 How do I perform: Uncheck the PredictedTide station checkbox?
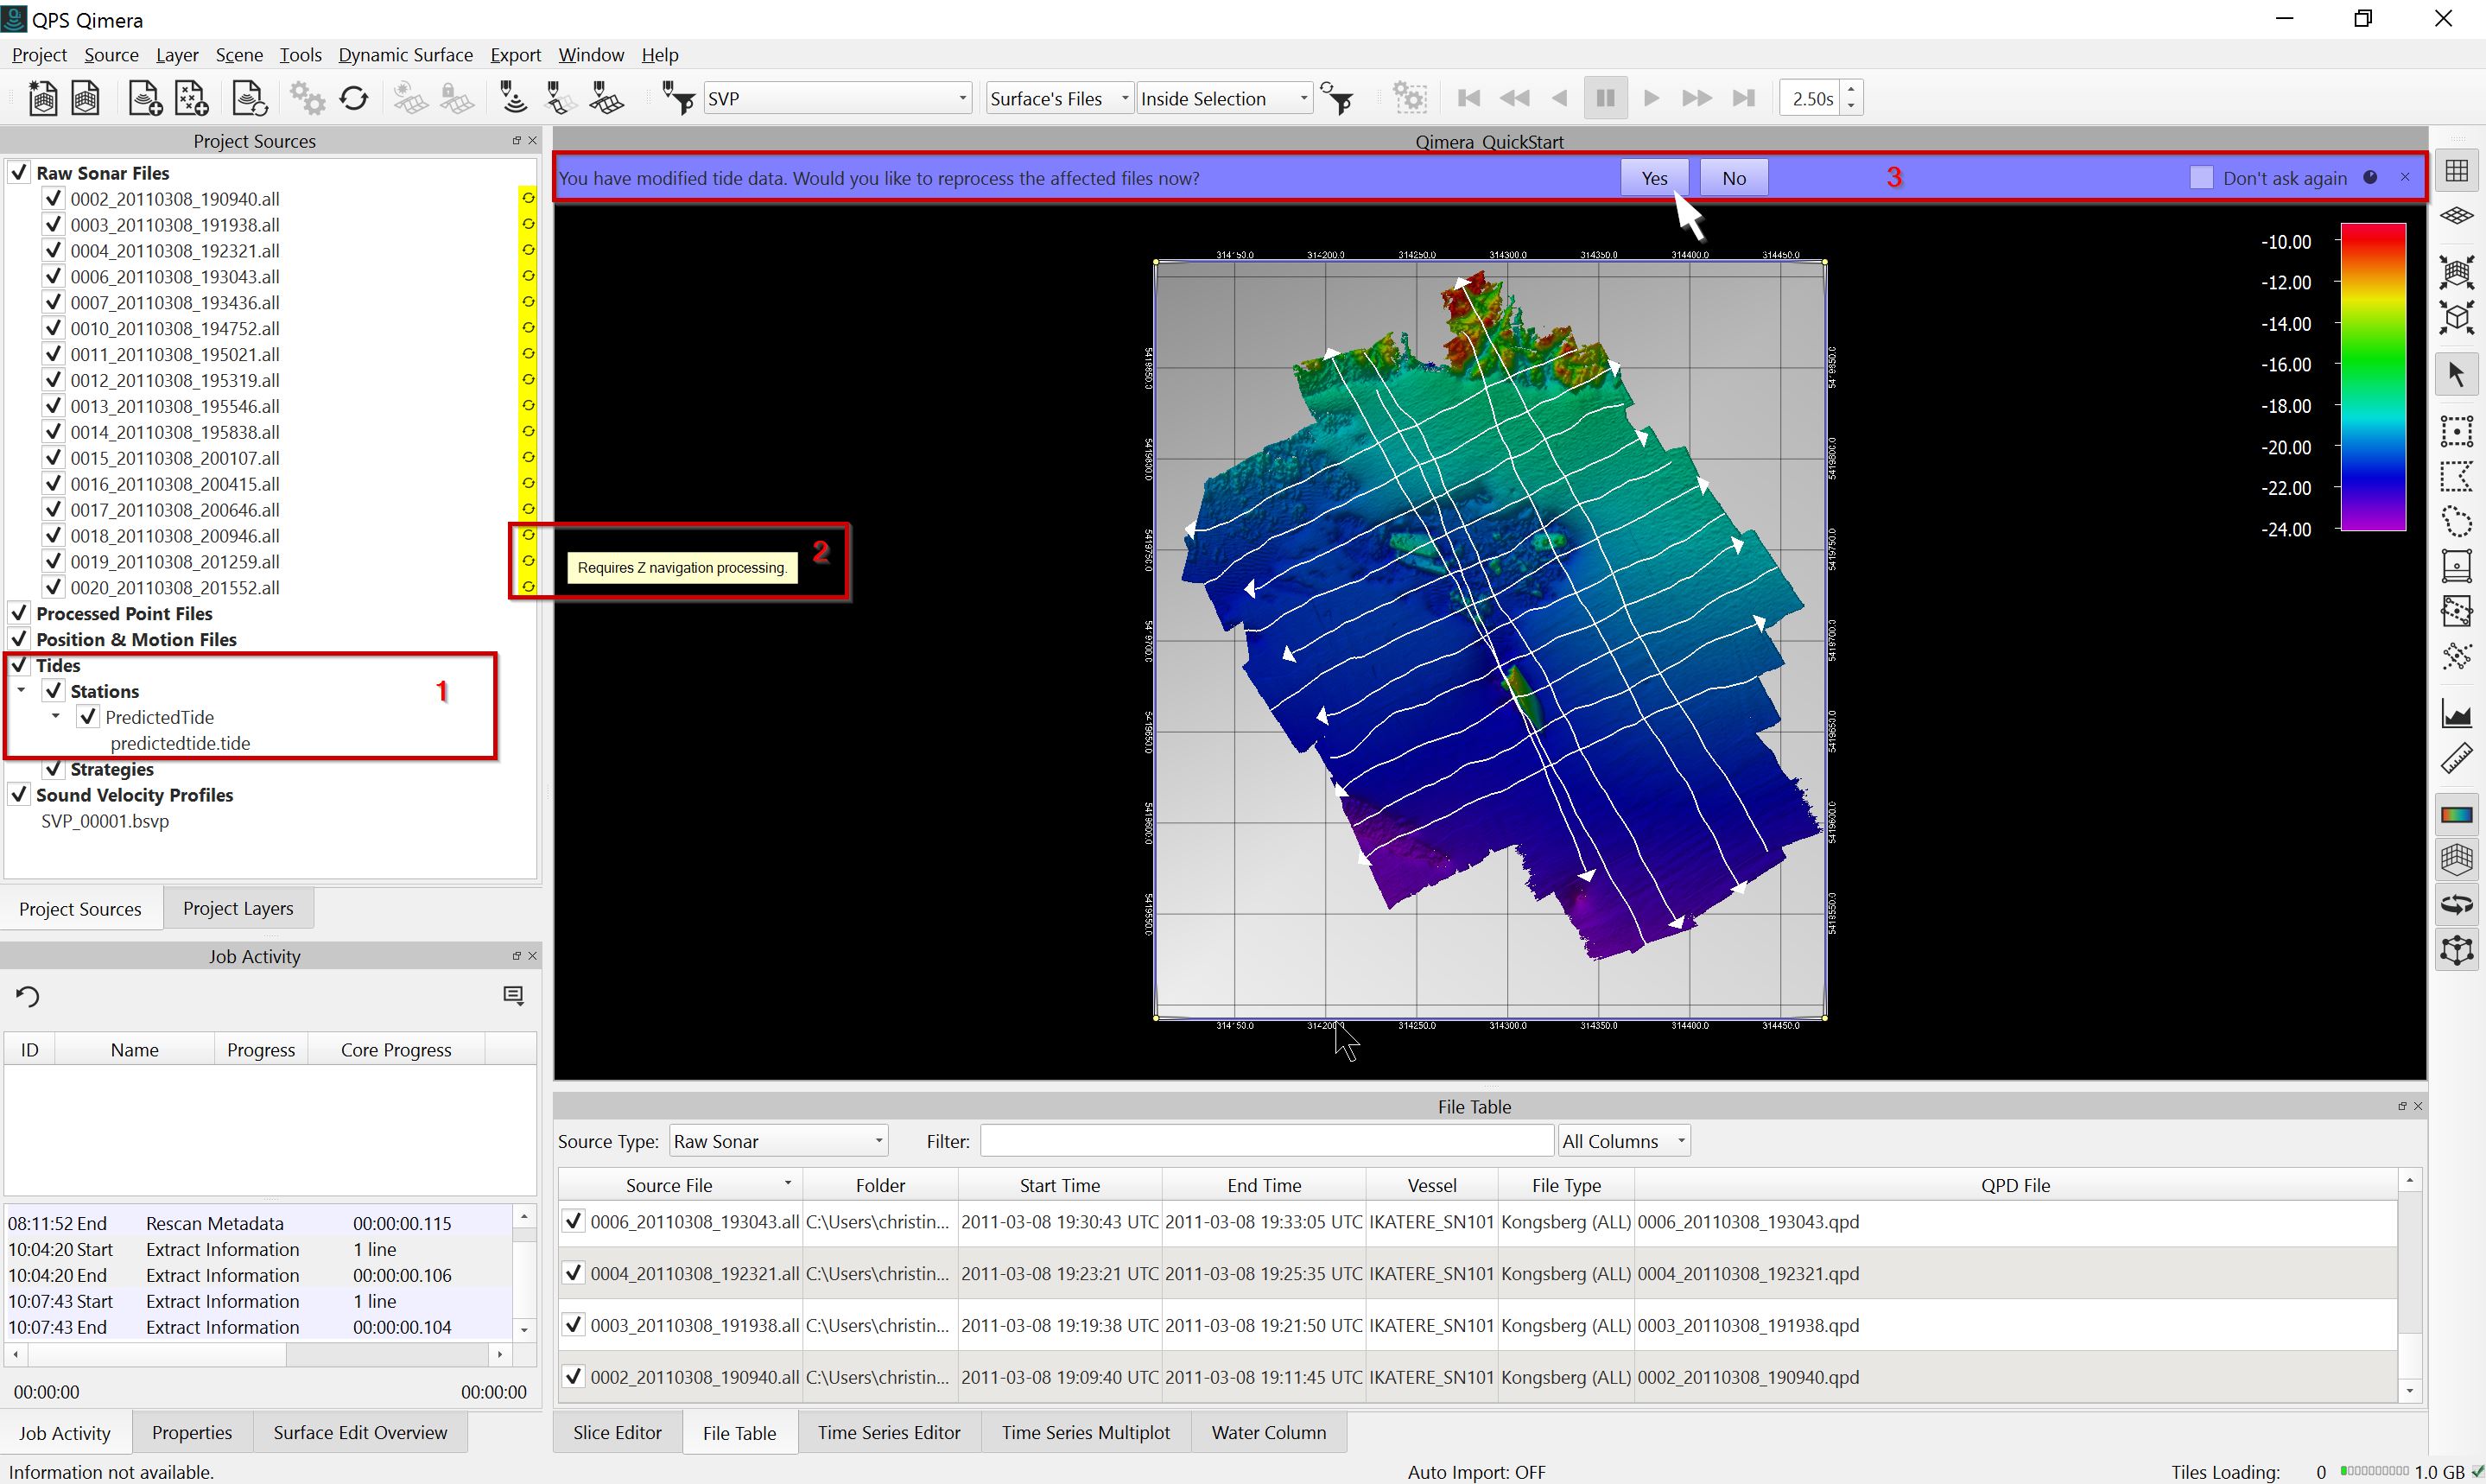88,717
